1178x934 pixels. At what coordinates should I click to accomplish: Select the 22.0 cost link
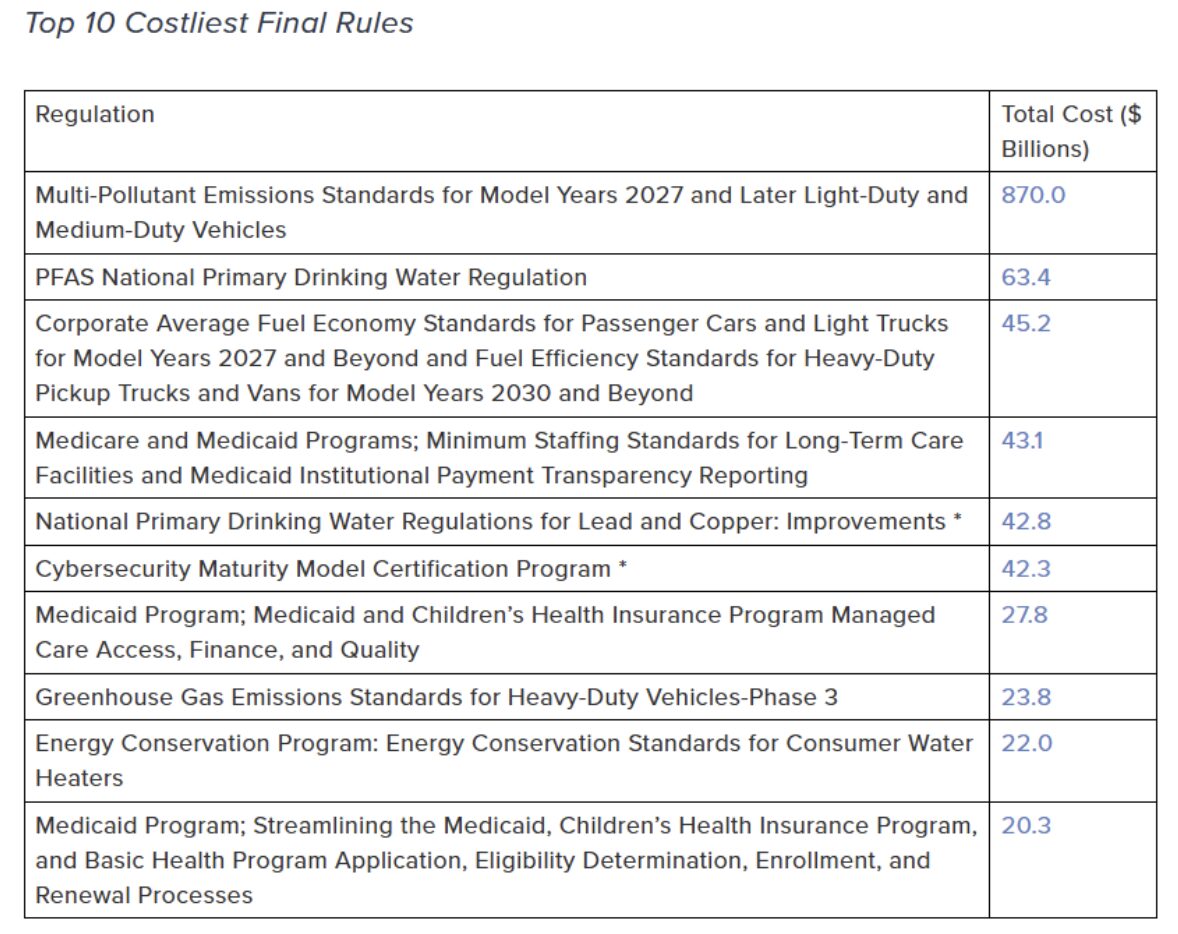tap(1026, 744)
